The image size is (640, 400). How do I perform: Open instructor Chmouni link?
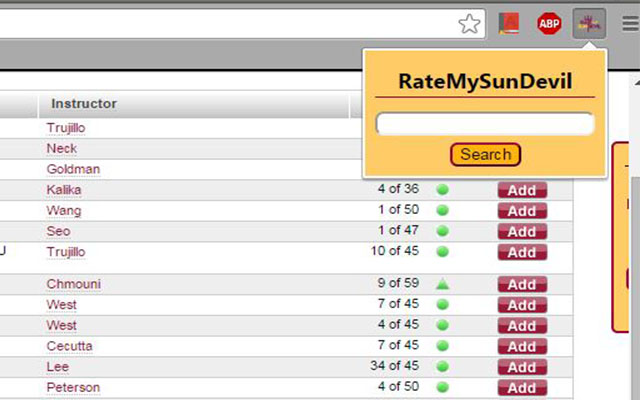73,284
